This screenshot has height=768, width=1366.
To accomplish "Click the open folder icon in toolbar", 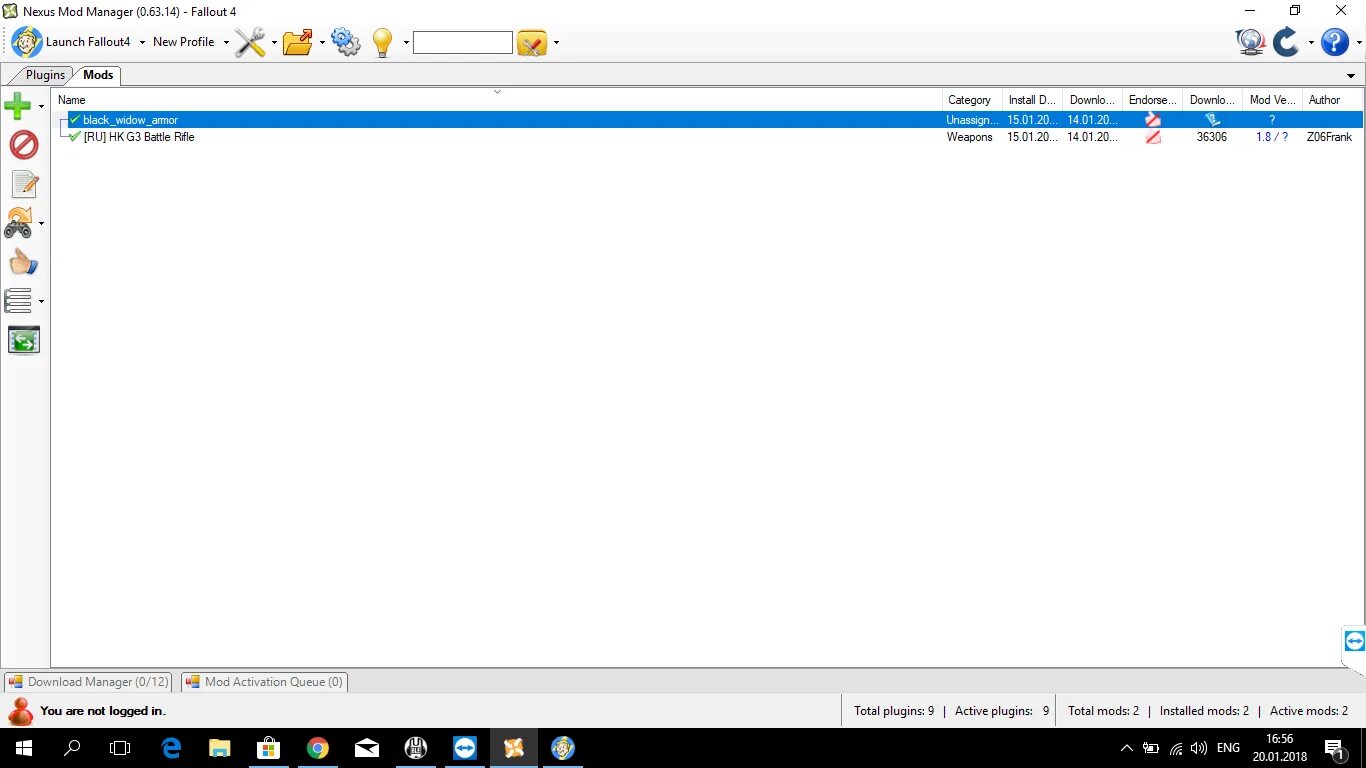I will (298, 42).
